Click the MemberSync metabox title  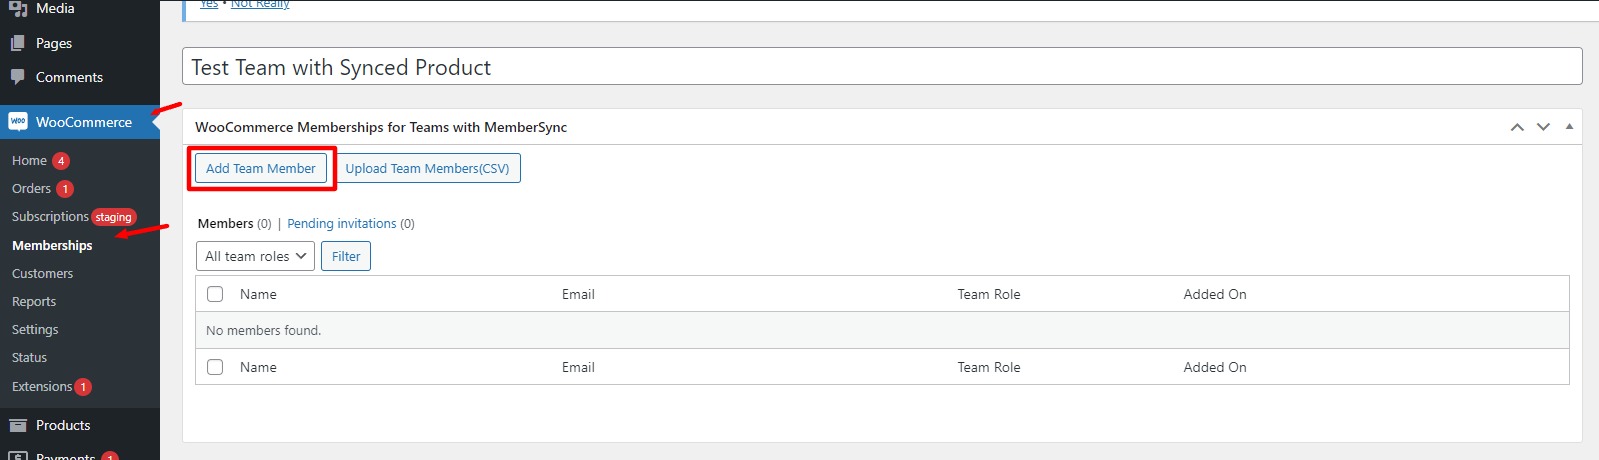(381, 127)
